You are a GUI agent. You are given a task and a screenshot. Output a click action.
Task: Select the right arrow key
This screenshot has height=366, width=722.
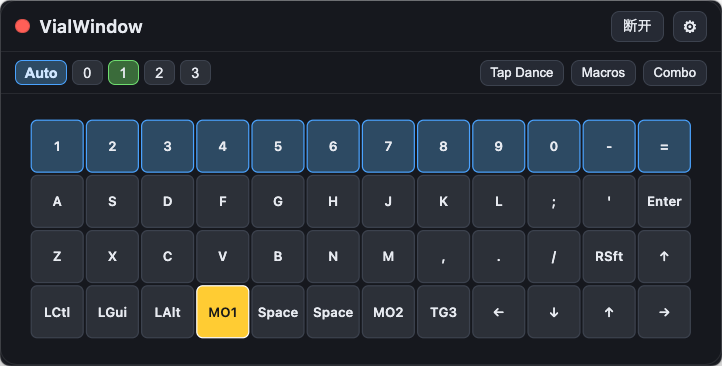pos(664,312)
